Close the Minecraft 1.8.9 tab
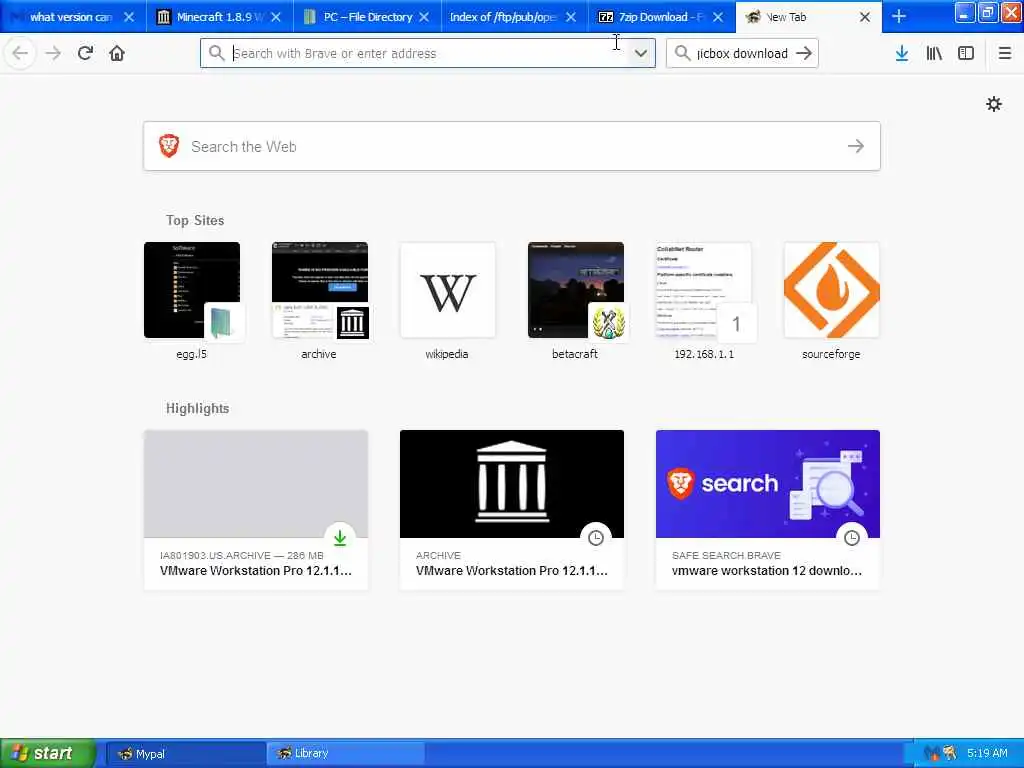The height and width of the screenshot is (768, 1024). point(276,17)
